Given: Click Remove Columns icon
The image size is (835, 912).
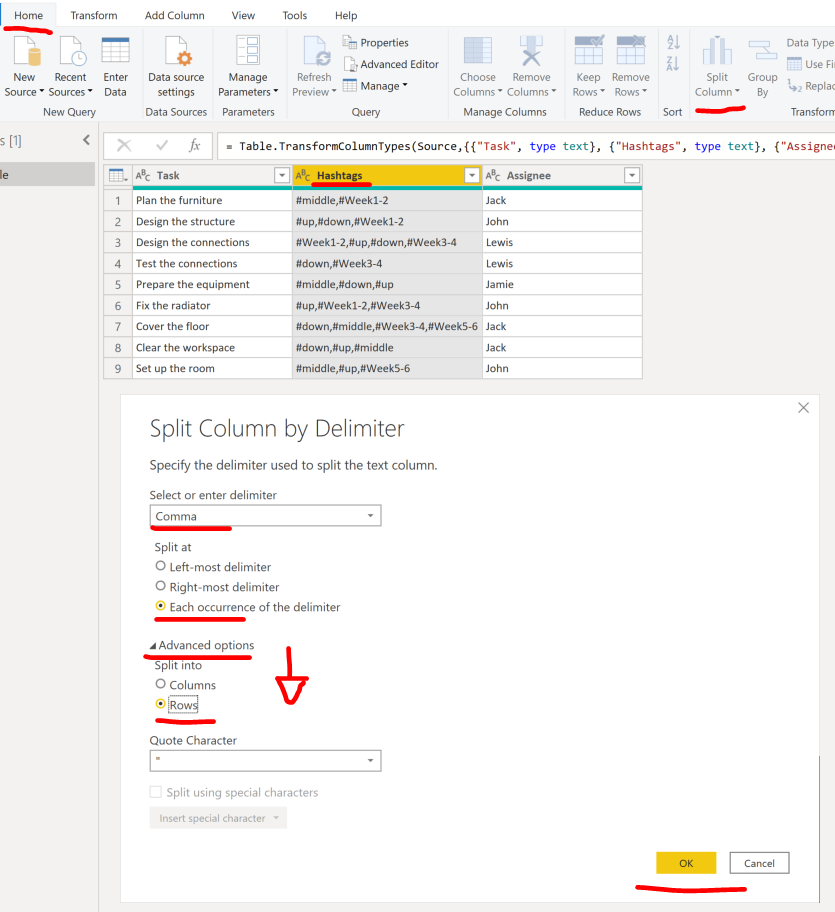Looking at the screenshot, I should click(x=531, y=51).
